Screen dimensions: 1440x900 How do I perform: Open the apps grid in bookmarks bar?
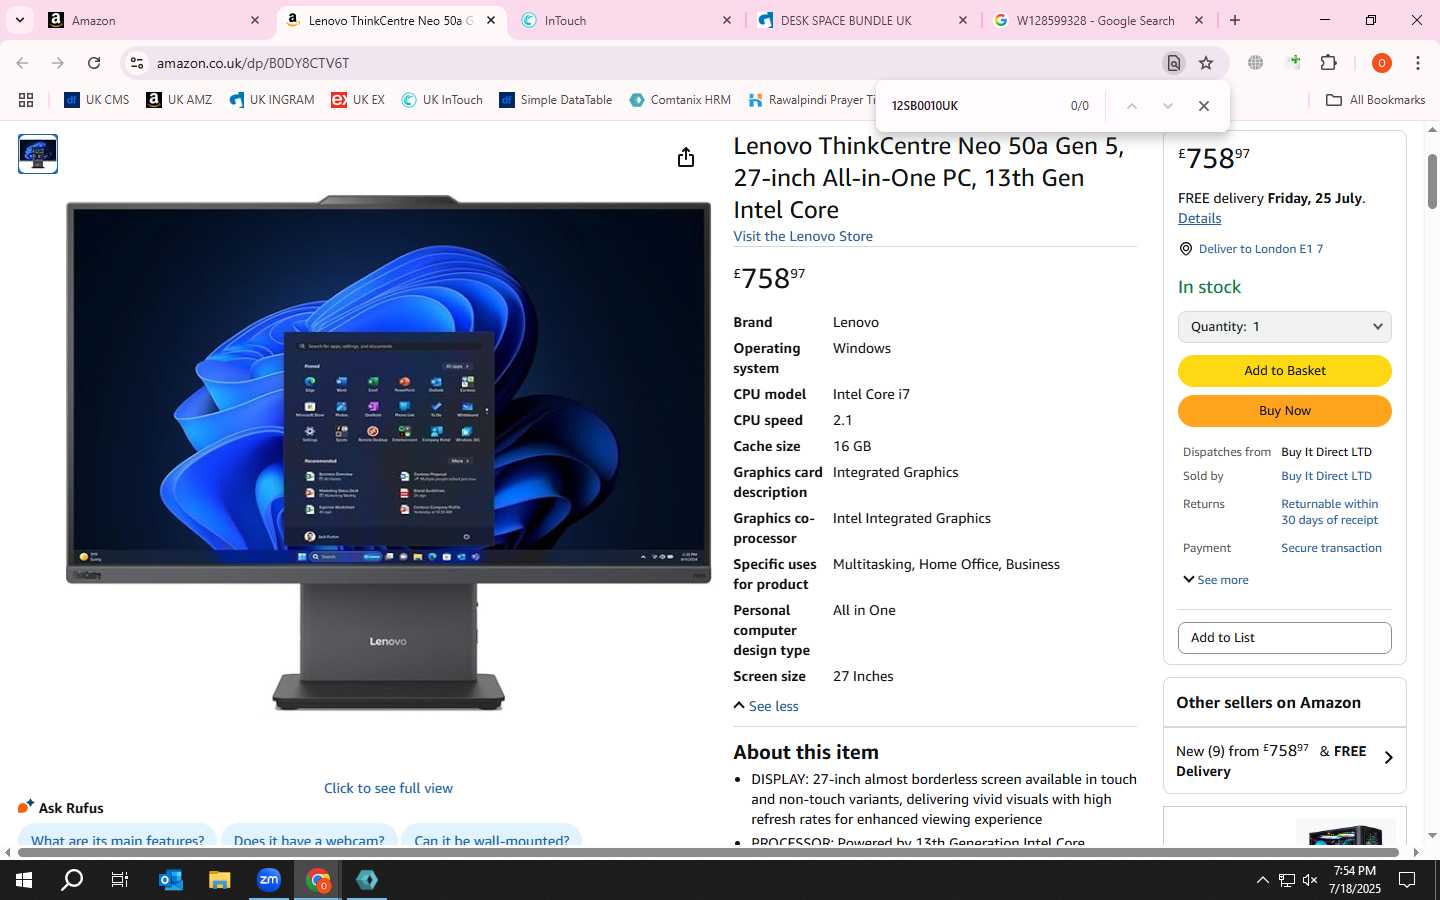point(26,100)
